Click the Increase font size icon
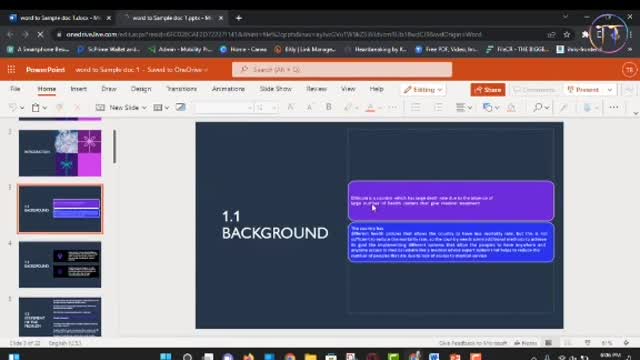Image resolution: width=640 pixels, height=360 pixels. point(291,107)
